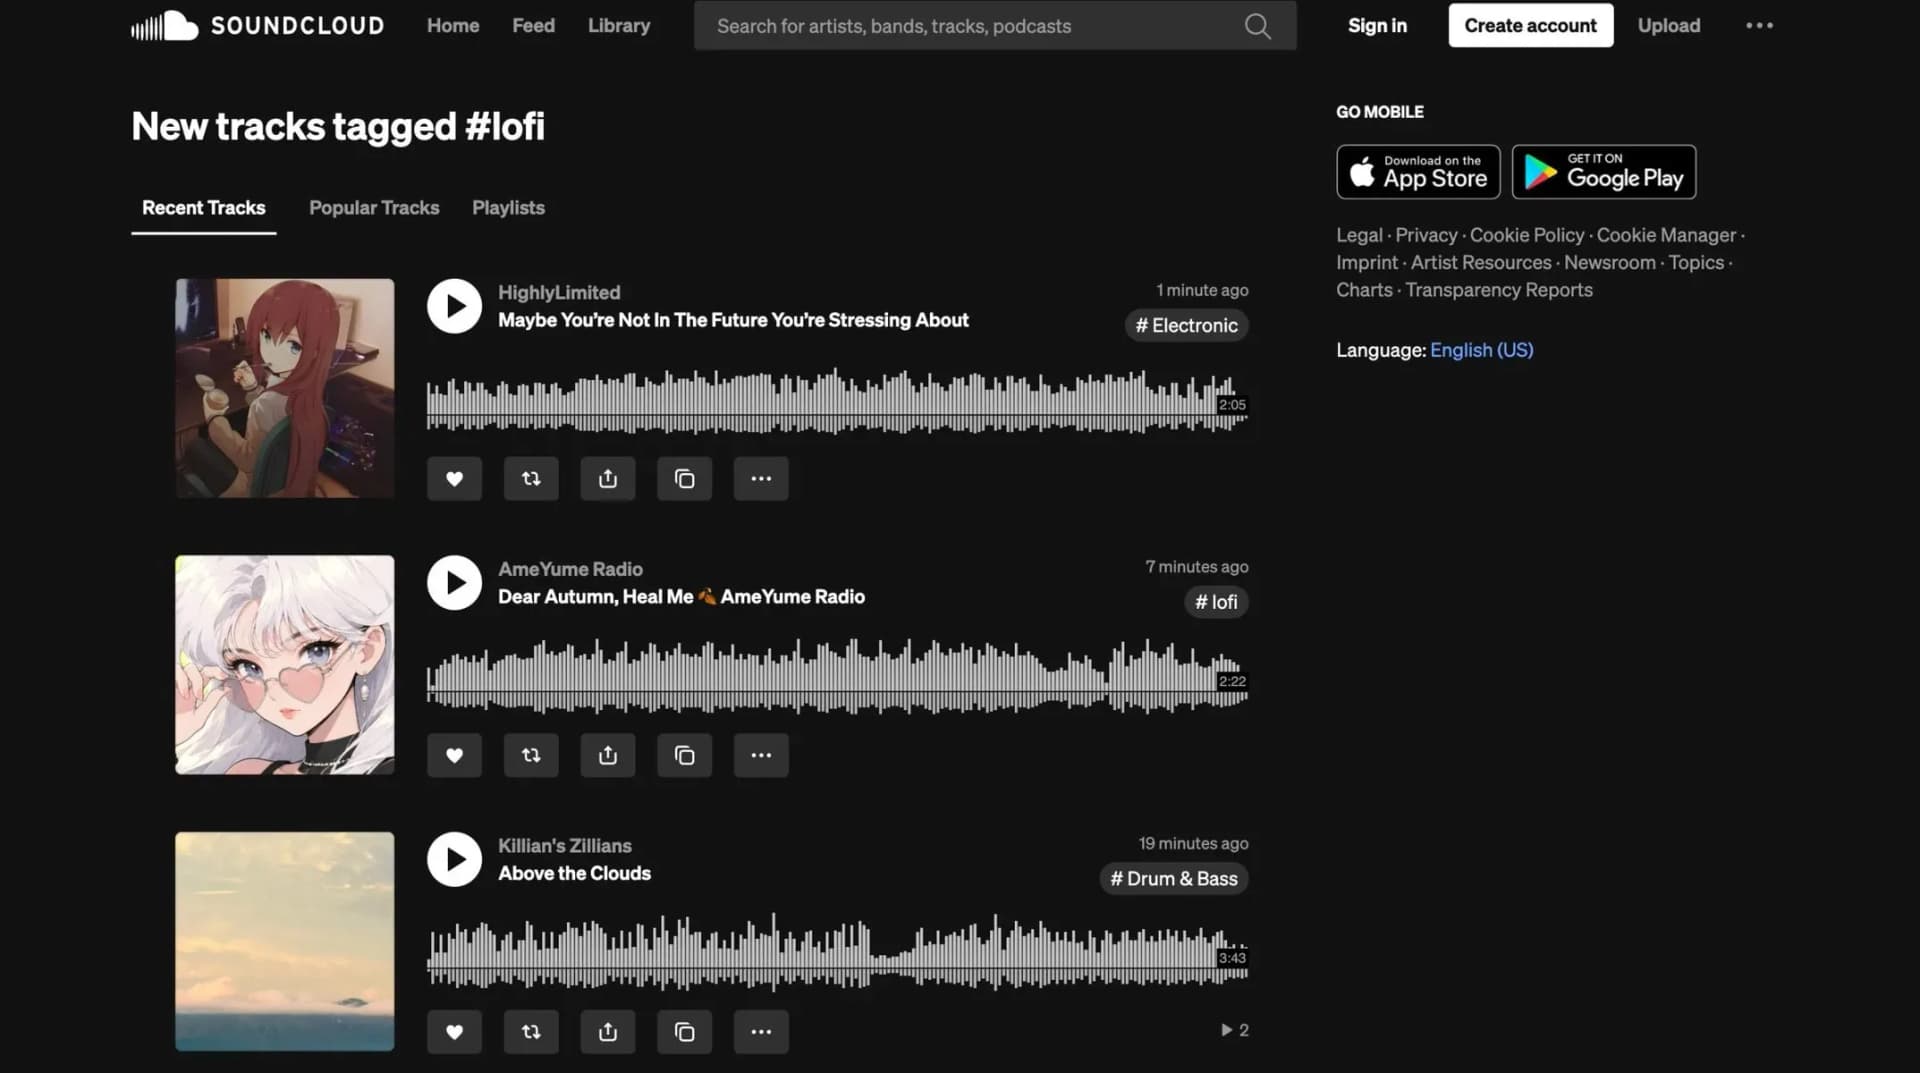Viewport: 1920px width, 1073px height.
Task: Open the Library page
Action: point(619,26)
